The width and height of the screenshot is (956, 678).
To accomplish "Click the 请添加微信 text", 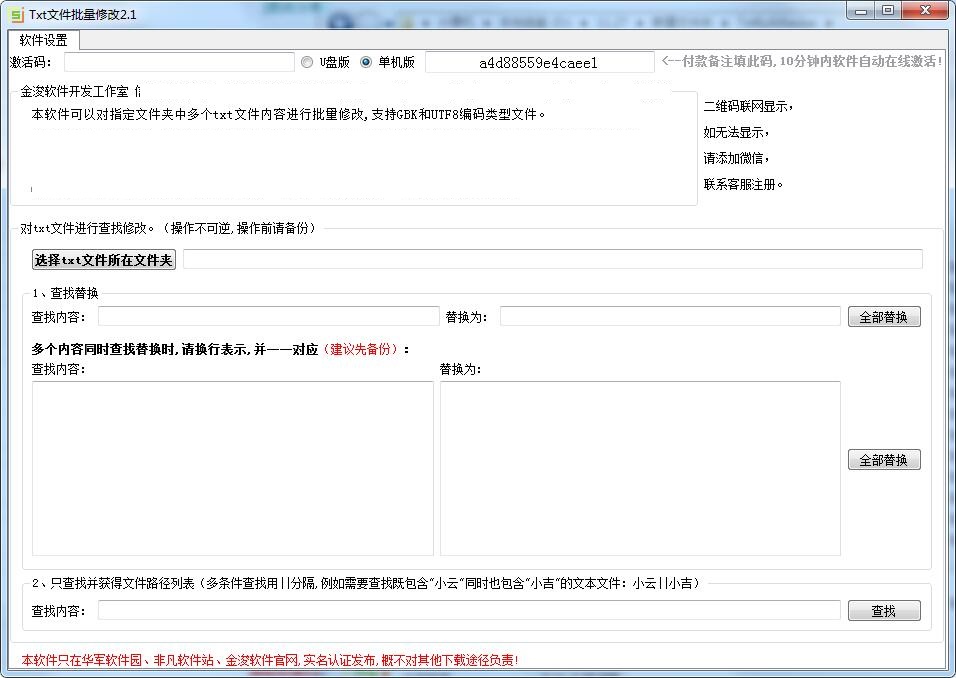I will [736, 159].
